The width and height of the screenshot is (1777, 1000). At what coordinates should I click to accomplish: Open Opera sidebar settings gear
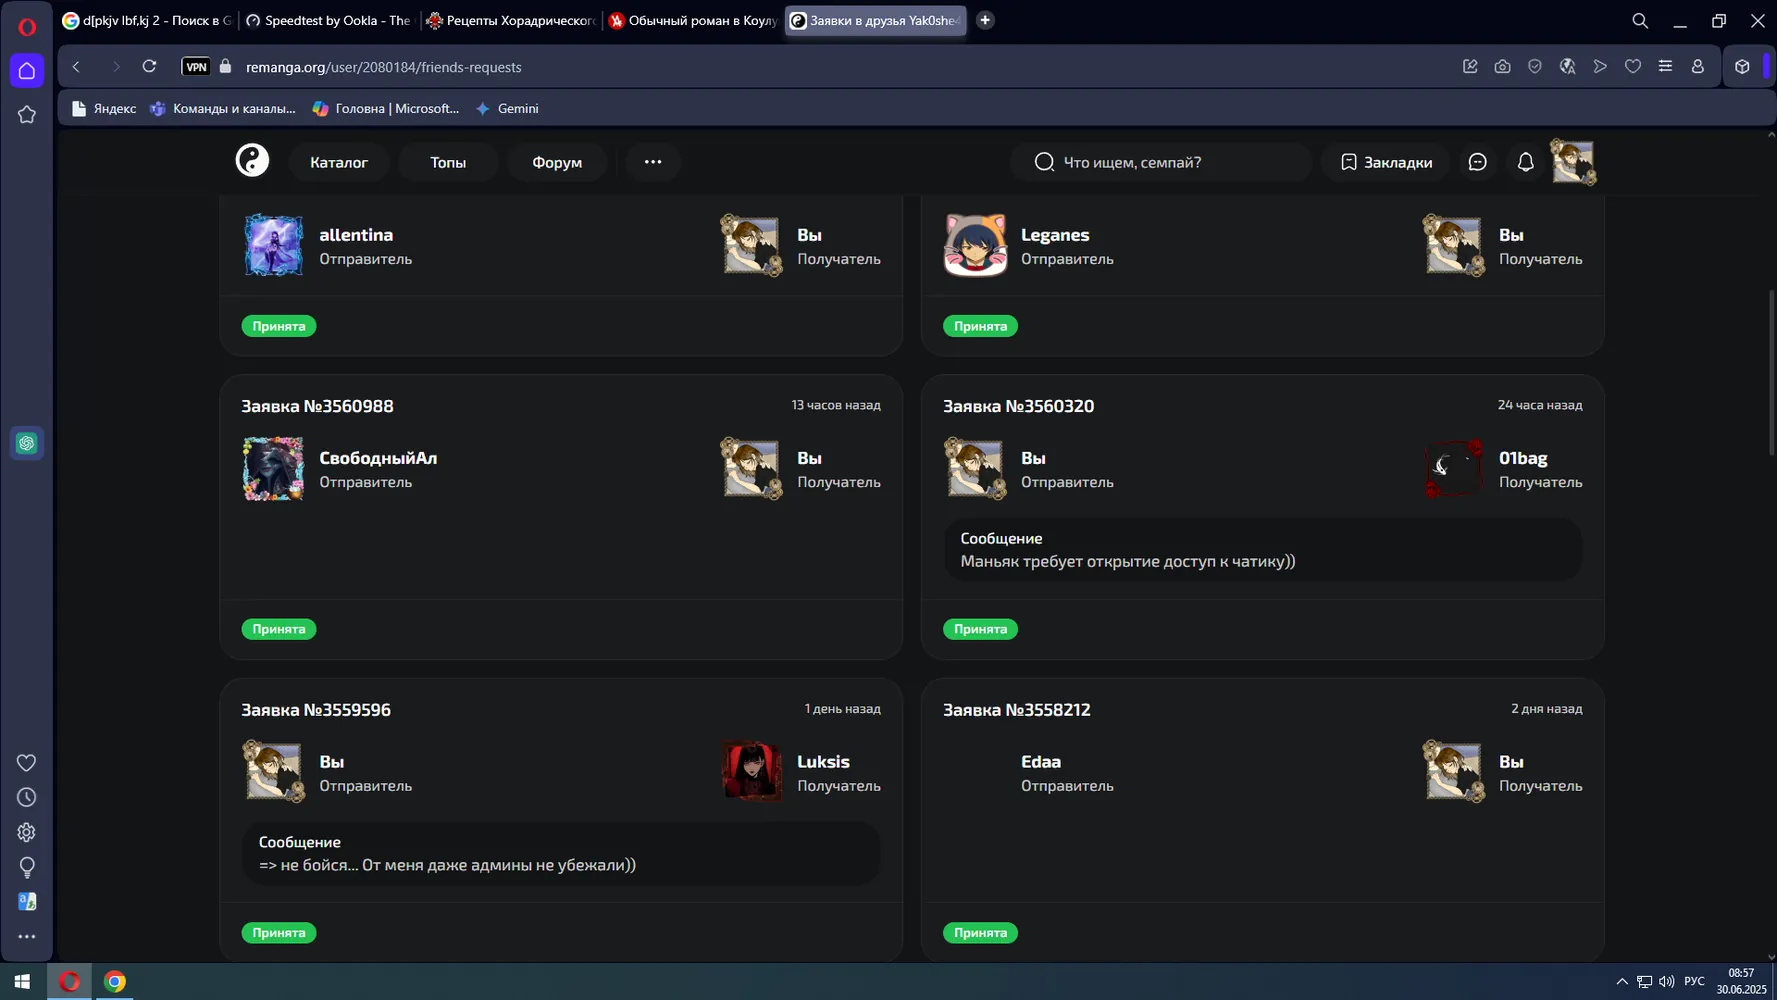pos(27,832)
